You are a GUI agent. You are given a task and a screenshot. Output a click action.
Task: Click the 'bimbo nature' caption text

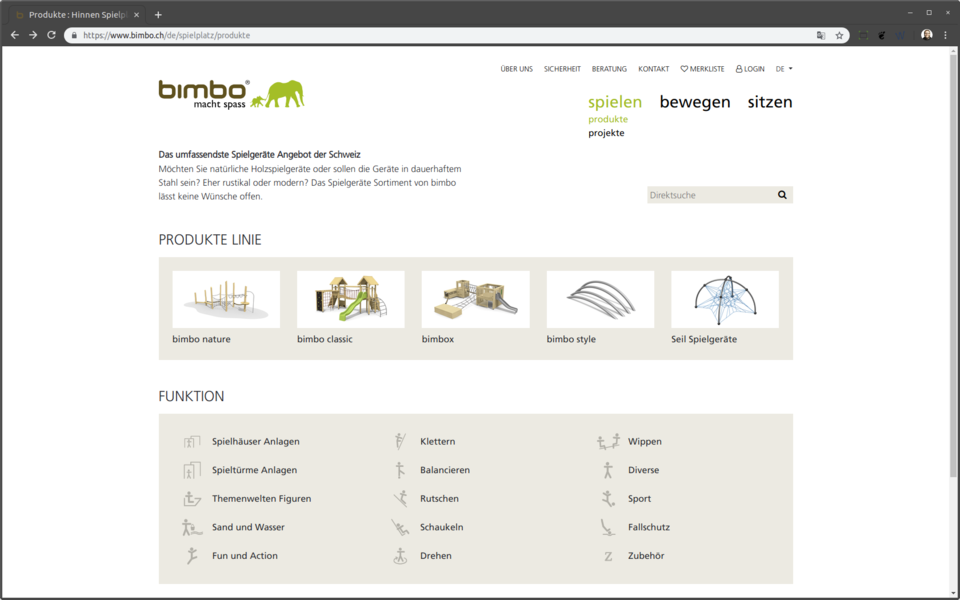point(201,339)
